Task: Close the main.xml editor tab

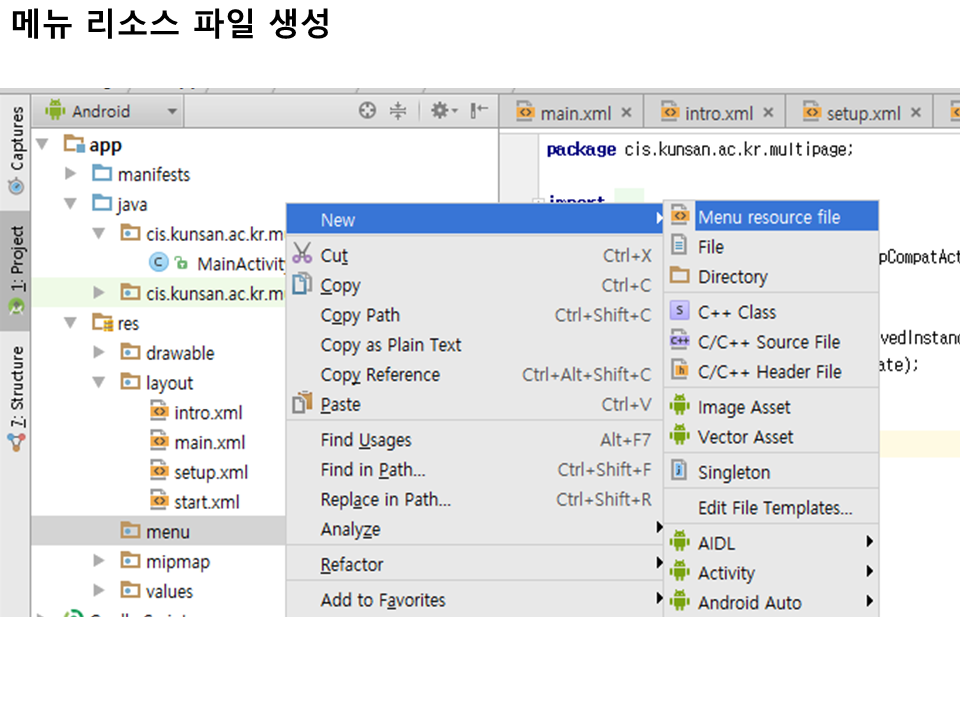Action: pyautogui.click(x=627, y=113)
